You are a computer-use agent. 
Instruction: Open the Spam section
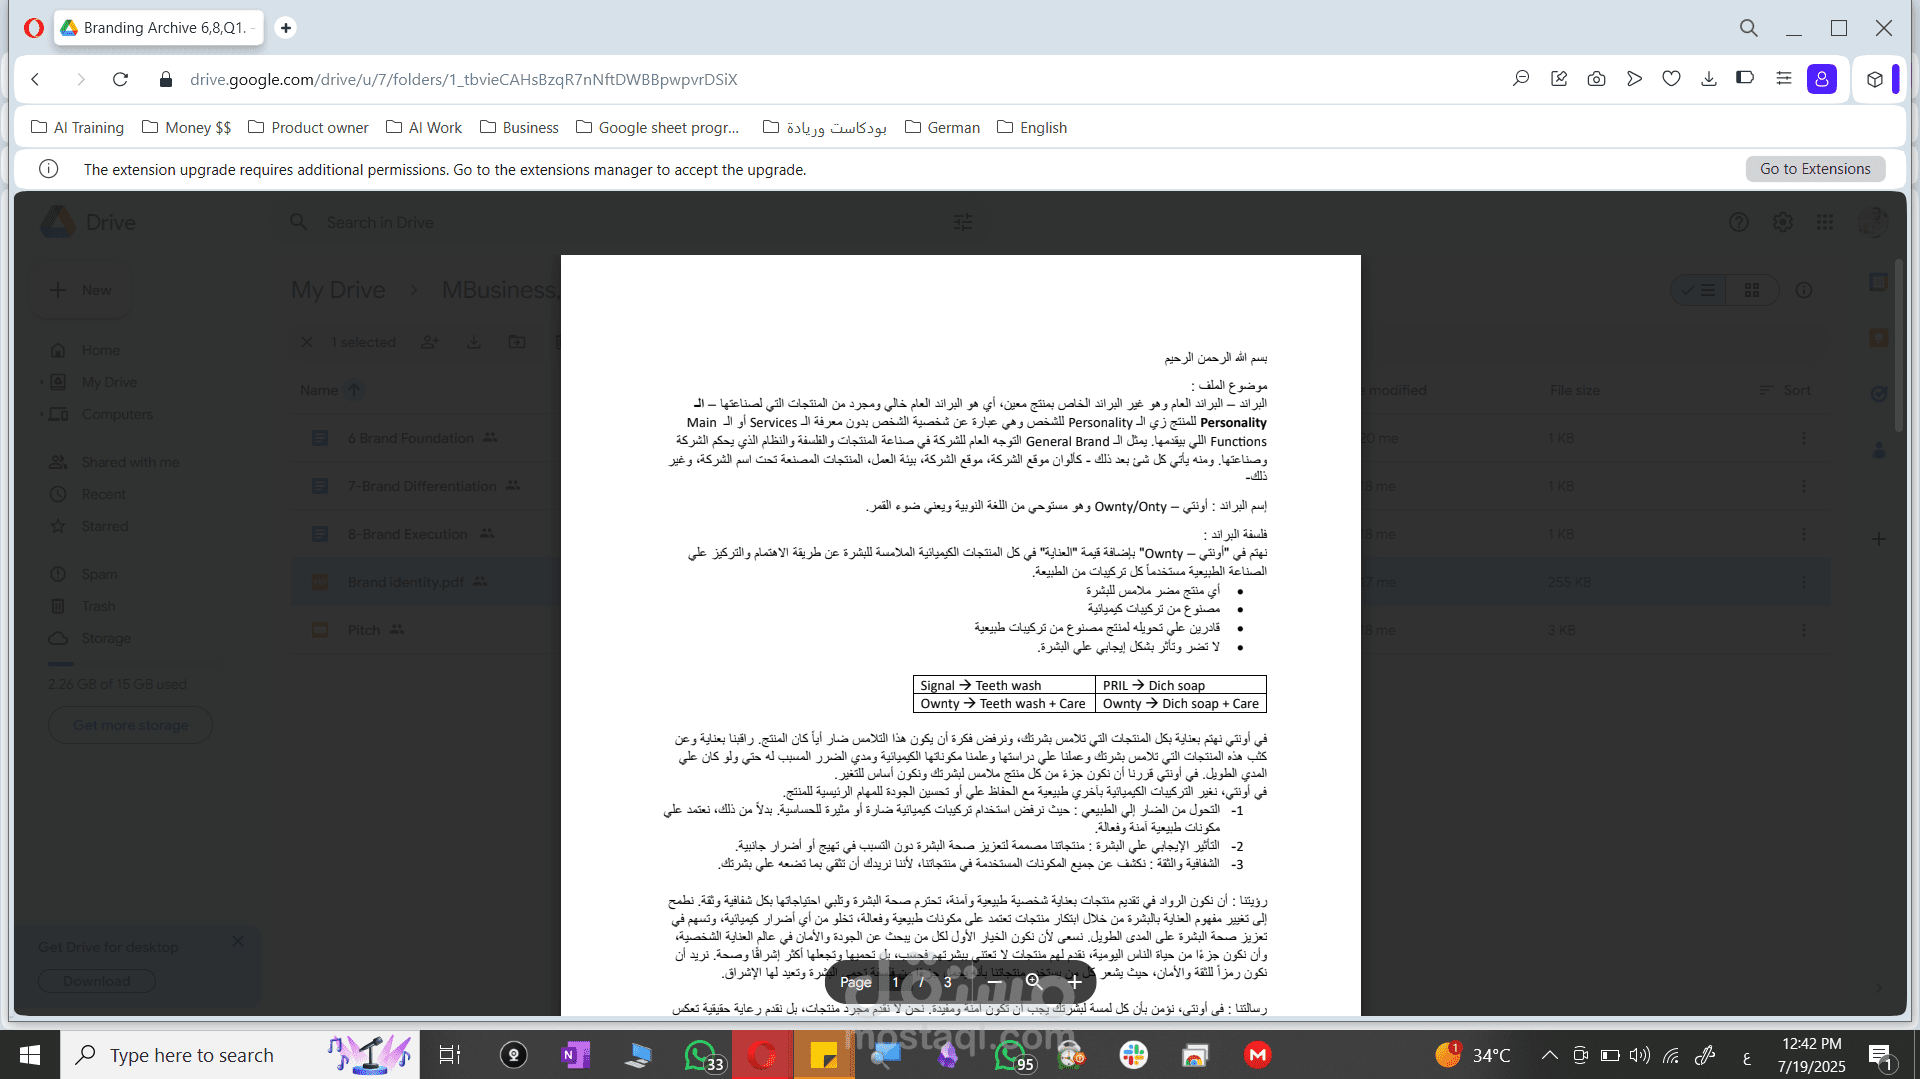[x=99, y=574]
